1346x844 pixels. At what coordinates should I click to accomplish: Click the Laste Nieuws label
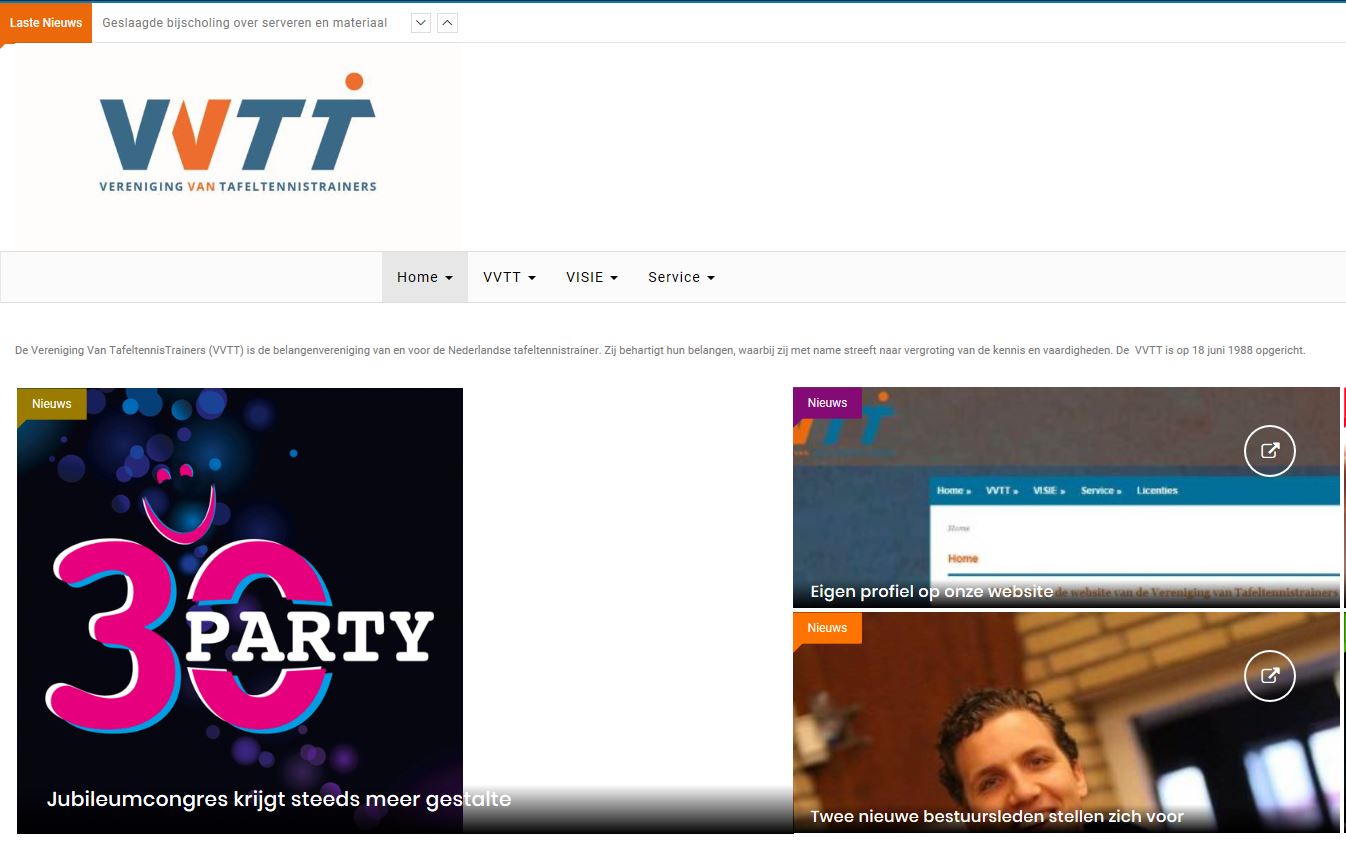coord(46,23)
